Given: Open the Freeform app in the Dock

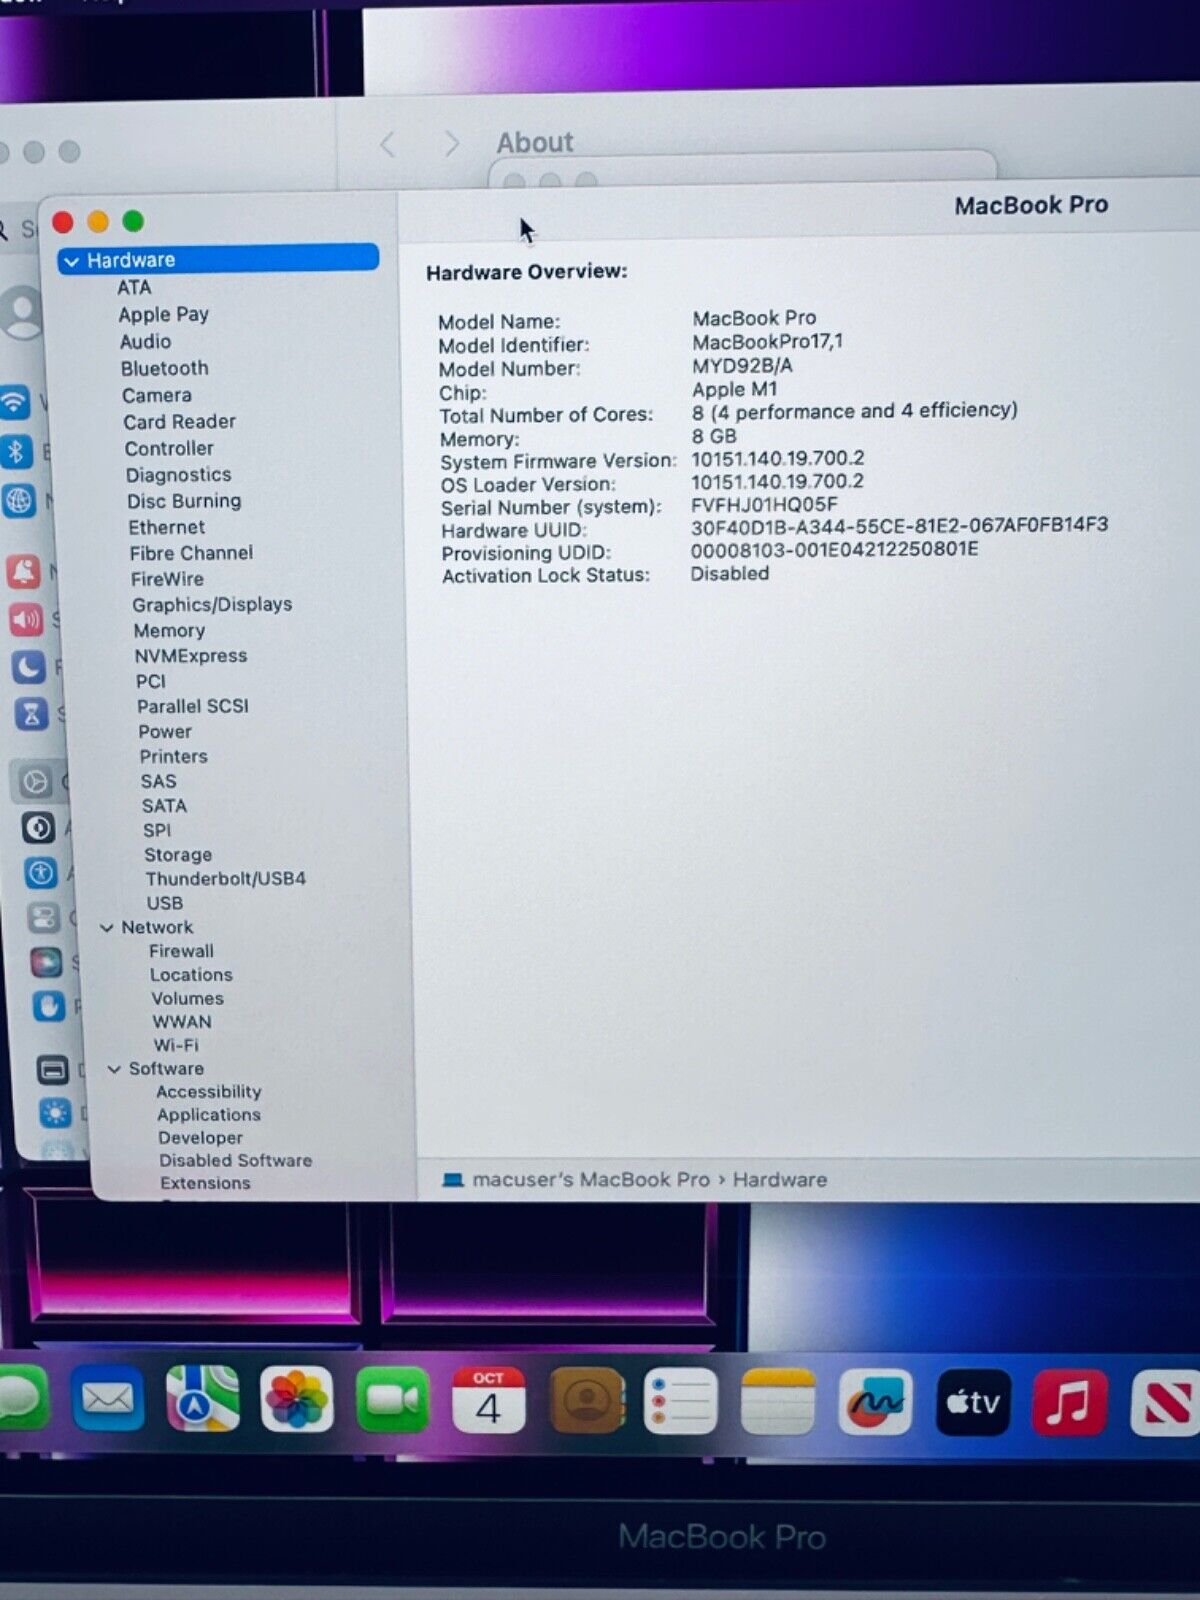Looking at the screenshot, I should (x=875, y=1402).
